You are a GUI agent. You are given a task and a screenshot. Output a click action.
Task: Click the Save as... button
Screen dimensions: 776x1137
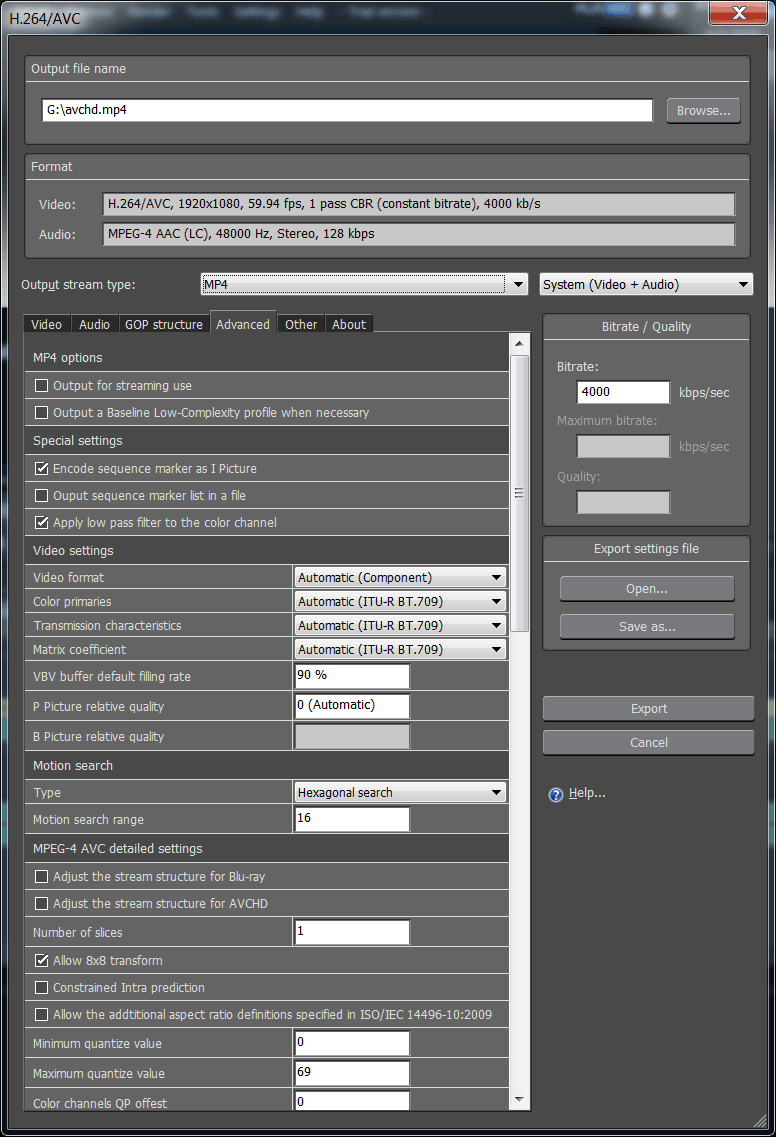click(x=647, y=627)
